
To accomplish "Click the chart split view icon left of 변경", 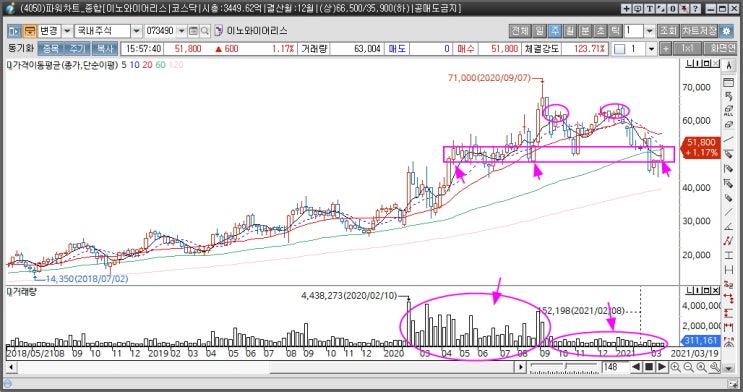I will (x=14, y=31).
